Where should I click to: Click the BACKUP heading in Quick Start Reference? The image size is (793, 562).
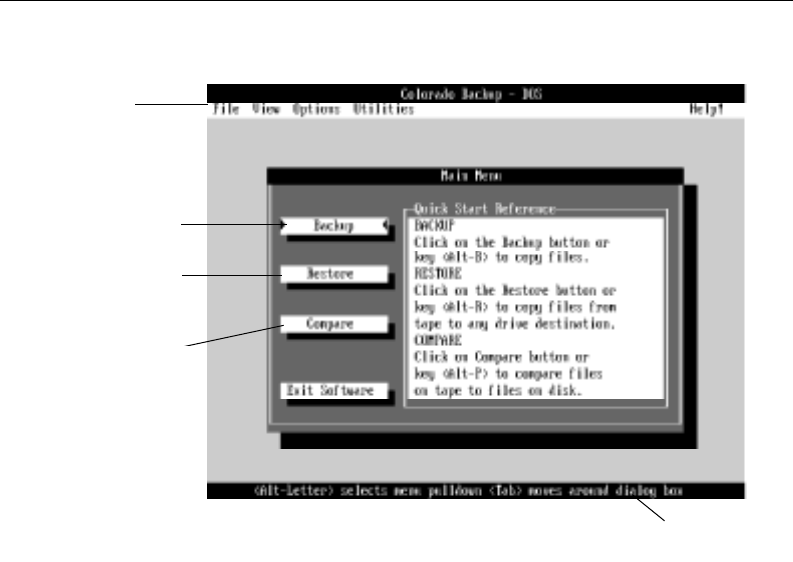coord(434,226)
